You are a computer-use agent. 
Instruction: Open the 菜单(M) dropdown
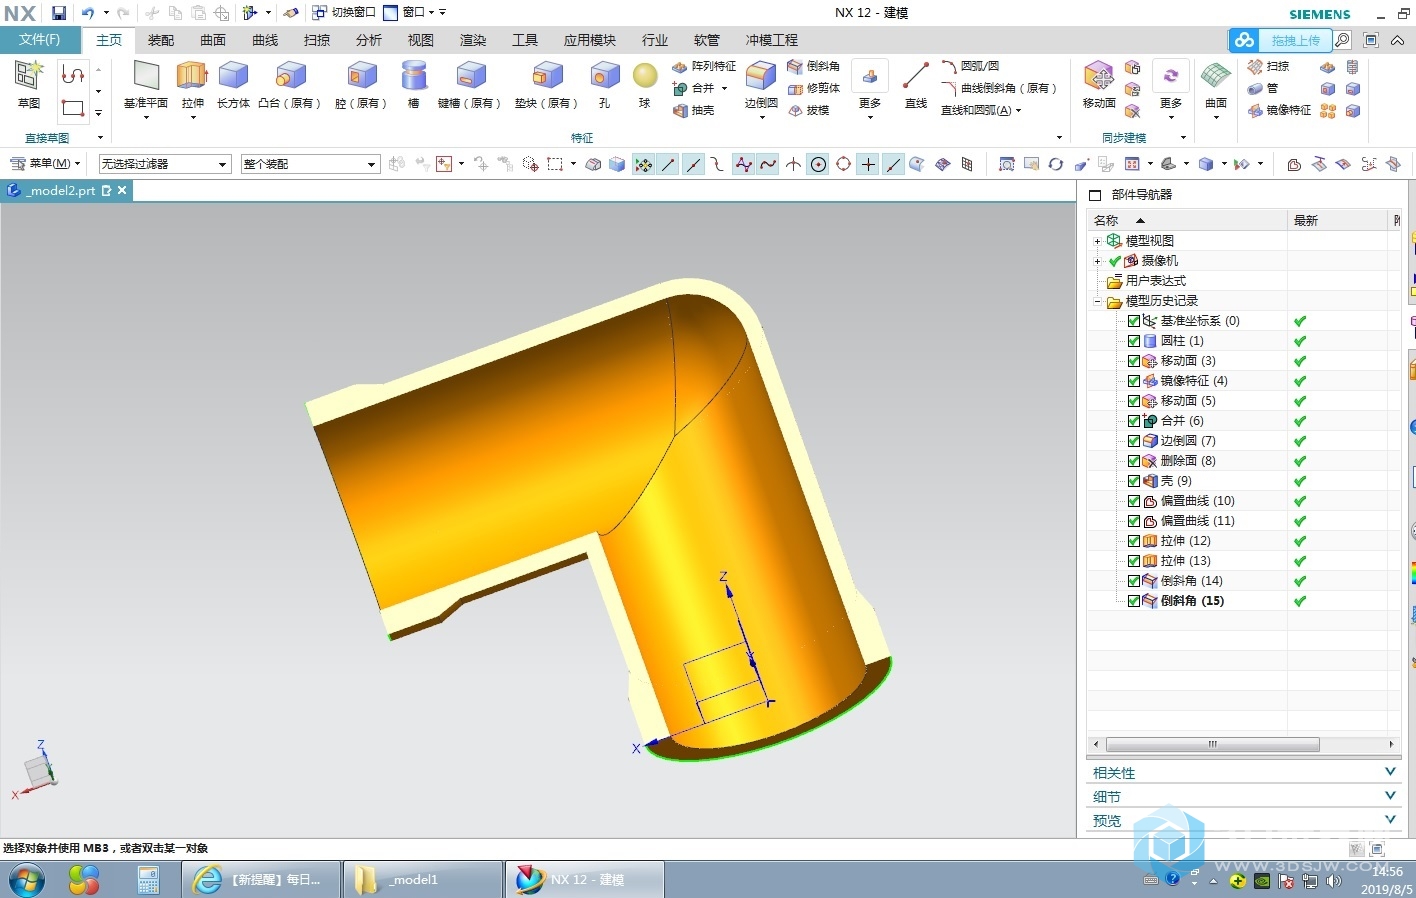click(x=45, y=164)
